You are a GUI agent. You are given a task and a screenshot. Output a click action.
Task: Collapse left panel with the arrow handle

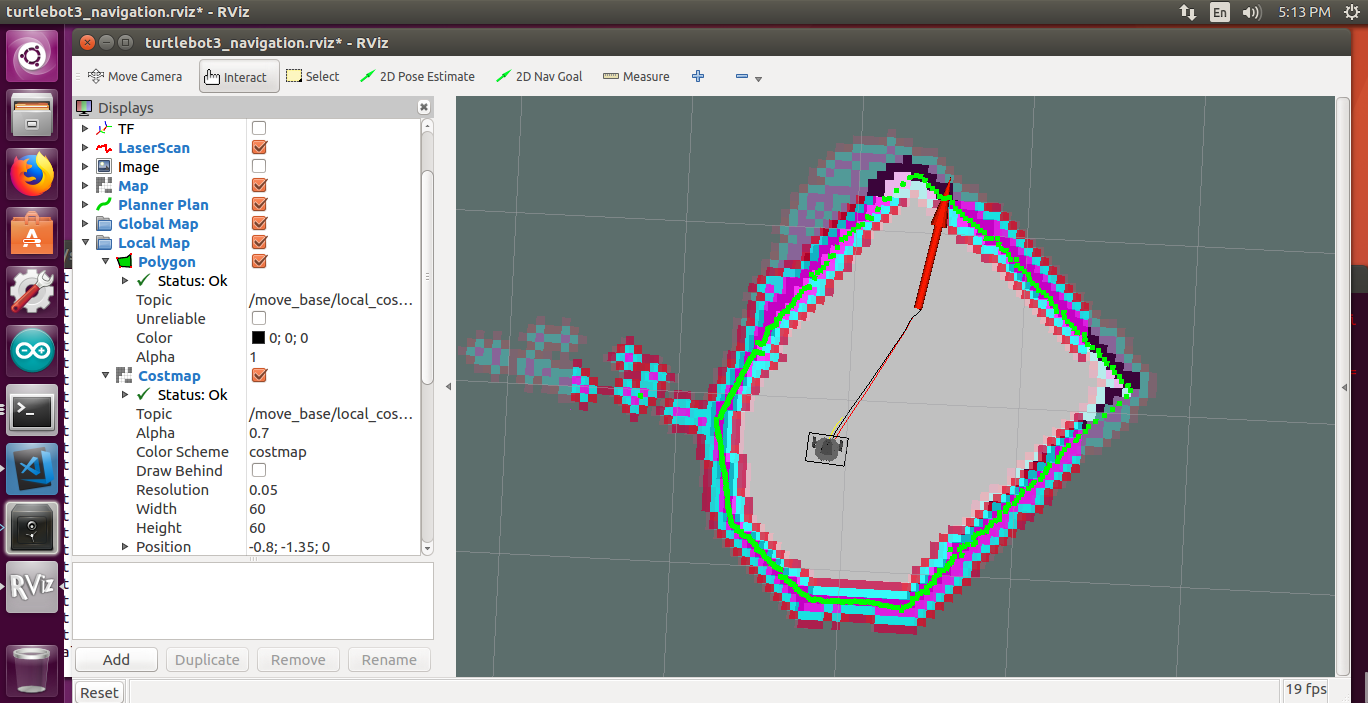448,386
